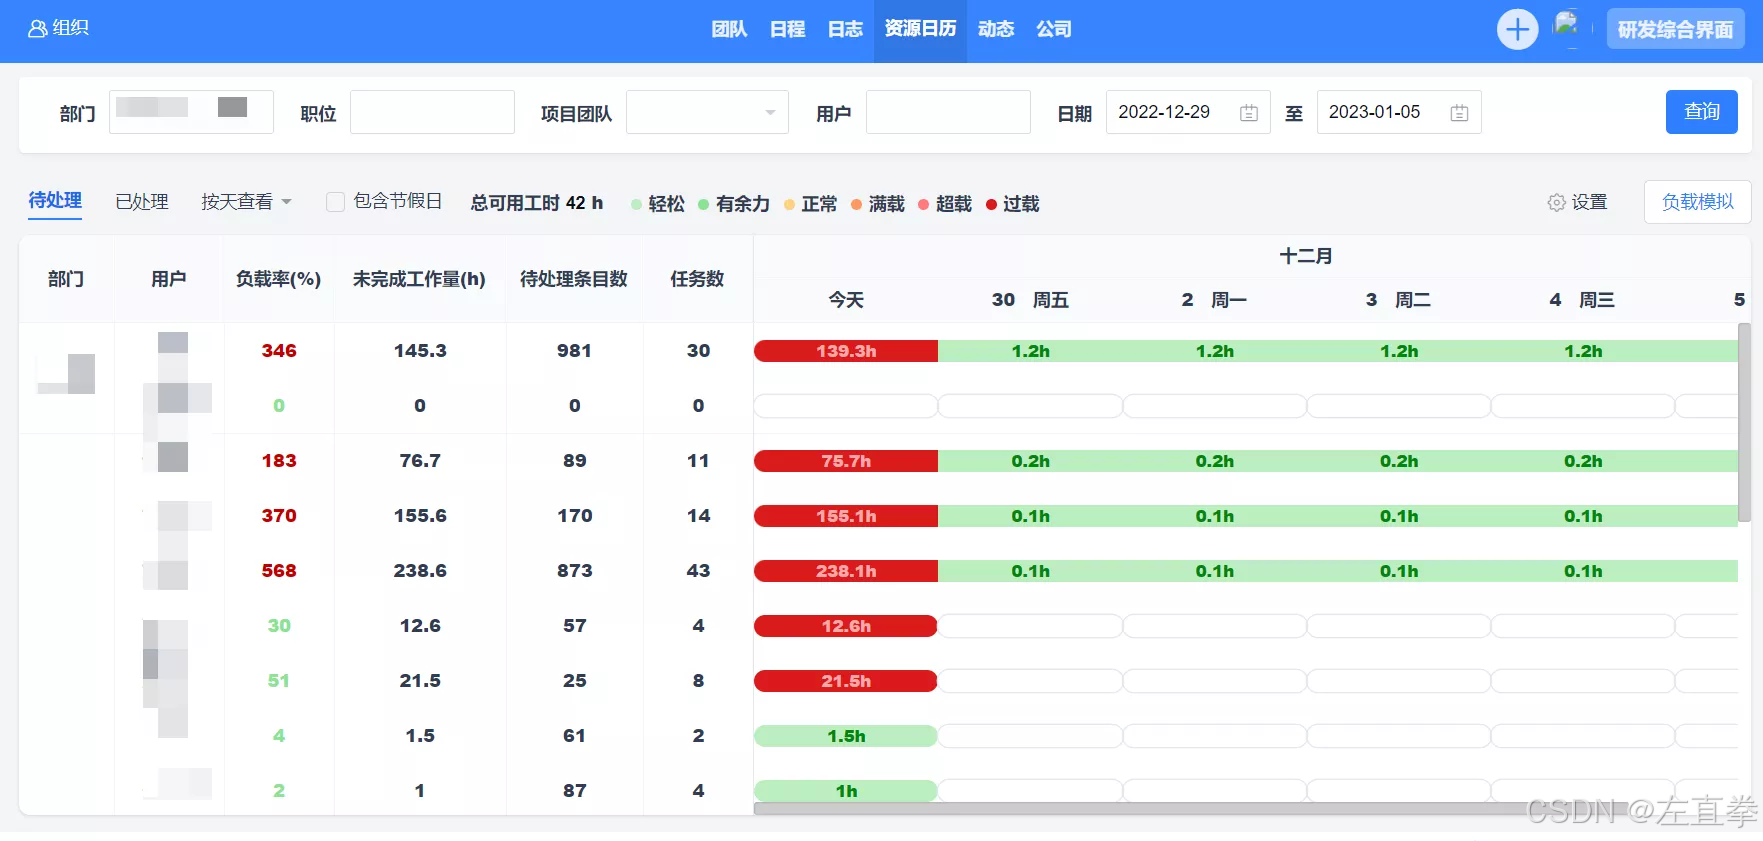The image size is (1763, 841).
Task: Click pending items value 873
Action: (575, 571)
